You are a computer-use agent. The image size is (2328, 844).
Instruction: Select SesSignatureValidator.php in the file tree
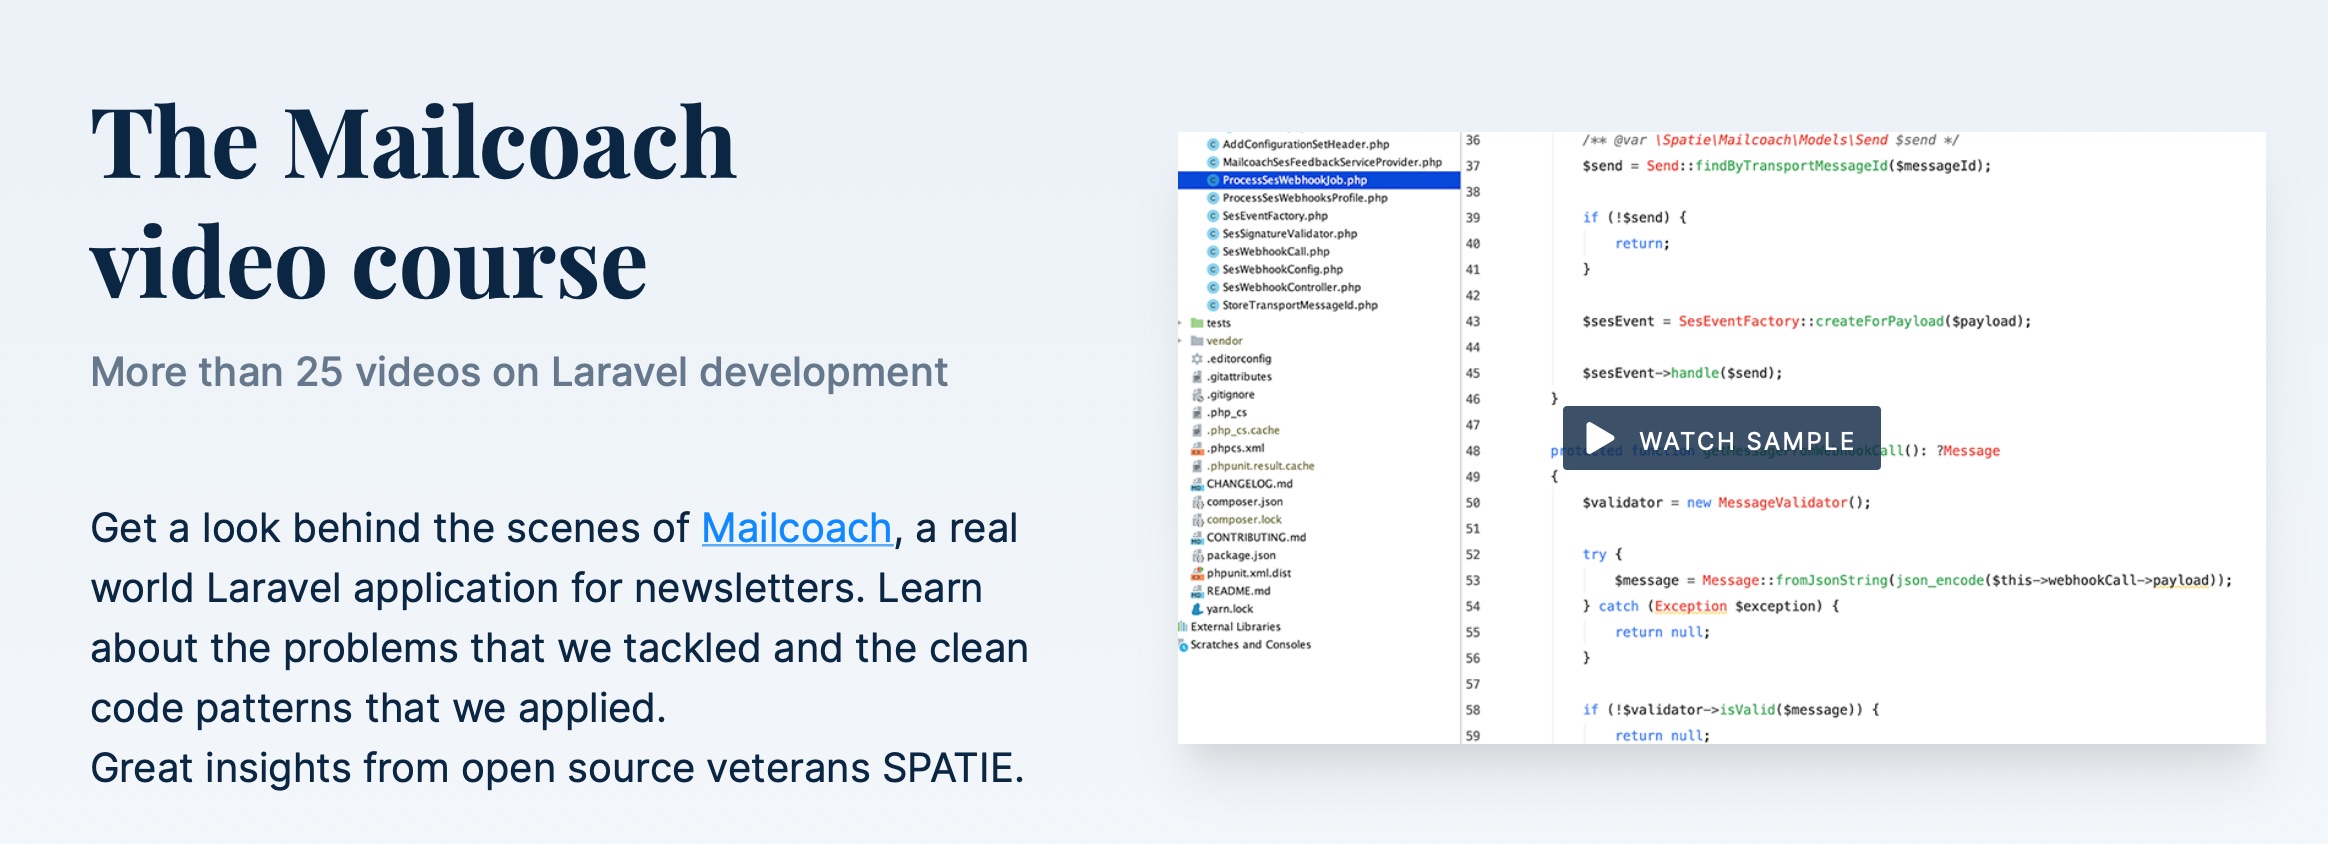pos(1289,234)
